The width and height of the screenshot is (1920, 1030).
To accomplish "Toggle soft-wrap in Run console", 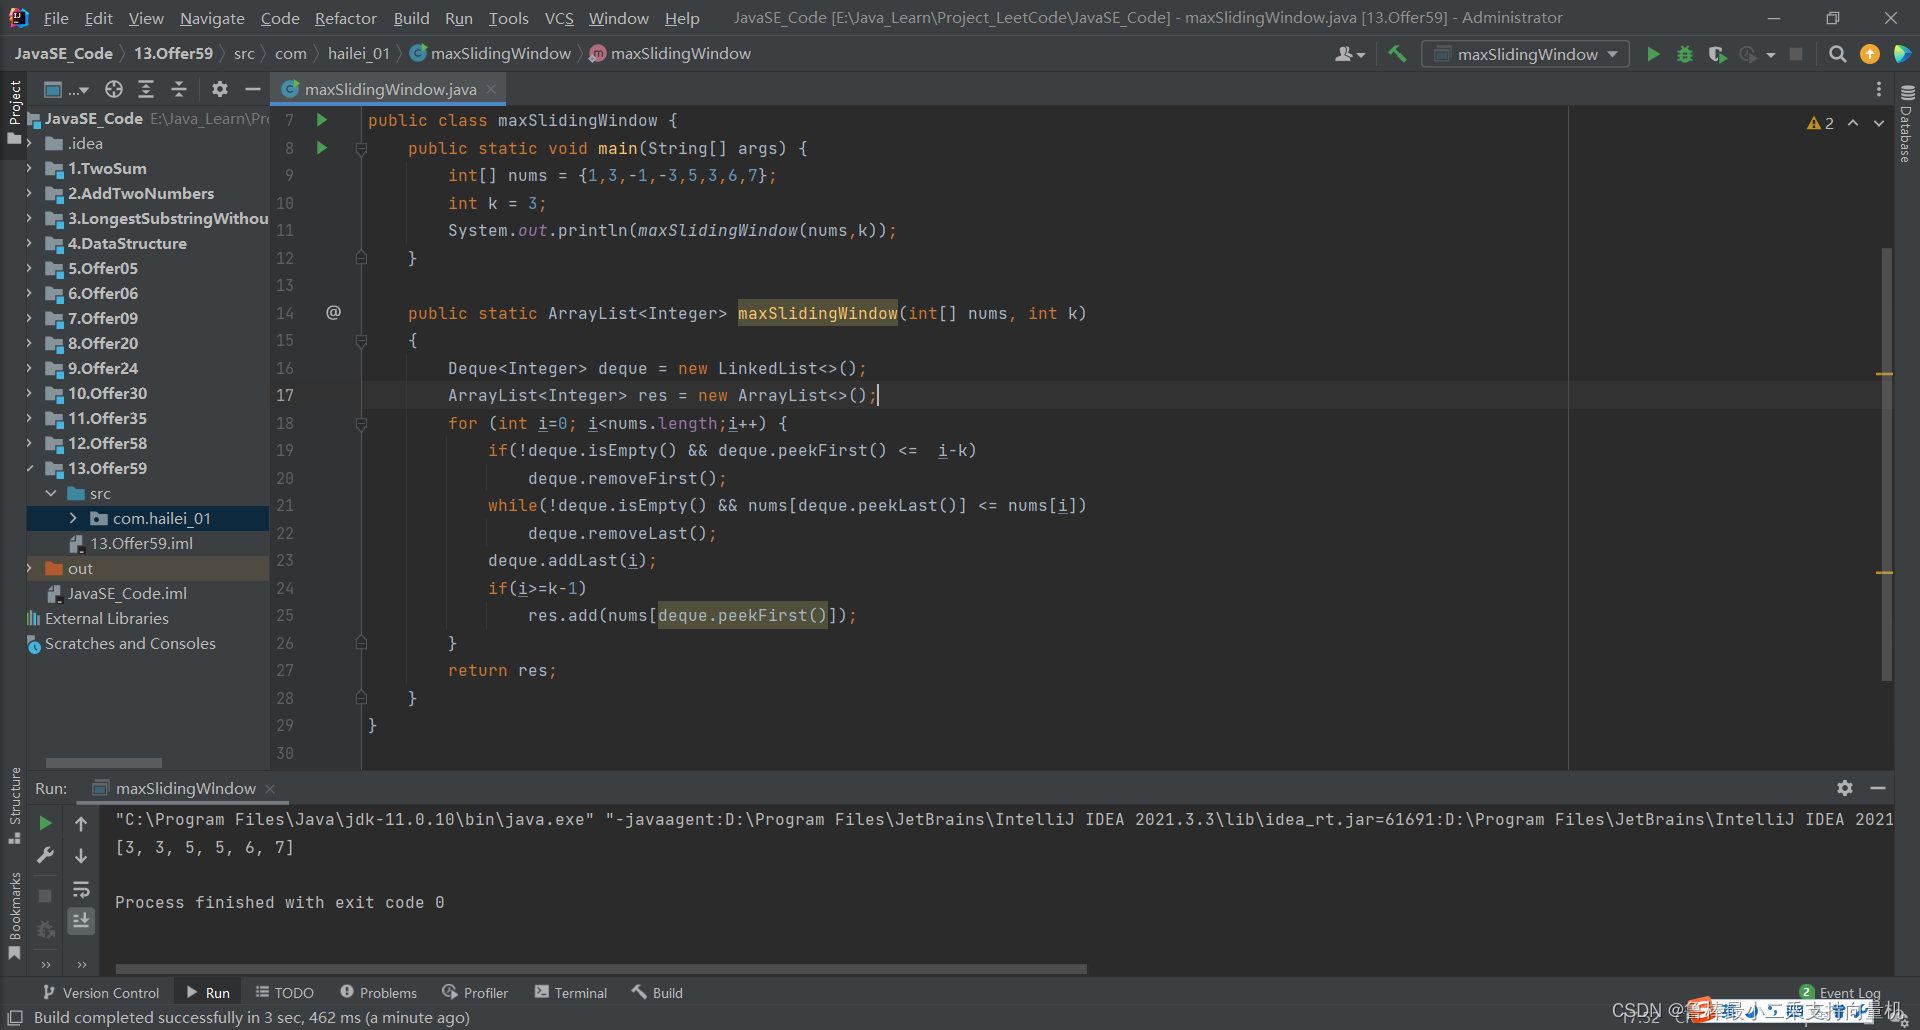I will tap(81, 889).
